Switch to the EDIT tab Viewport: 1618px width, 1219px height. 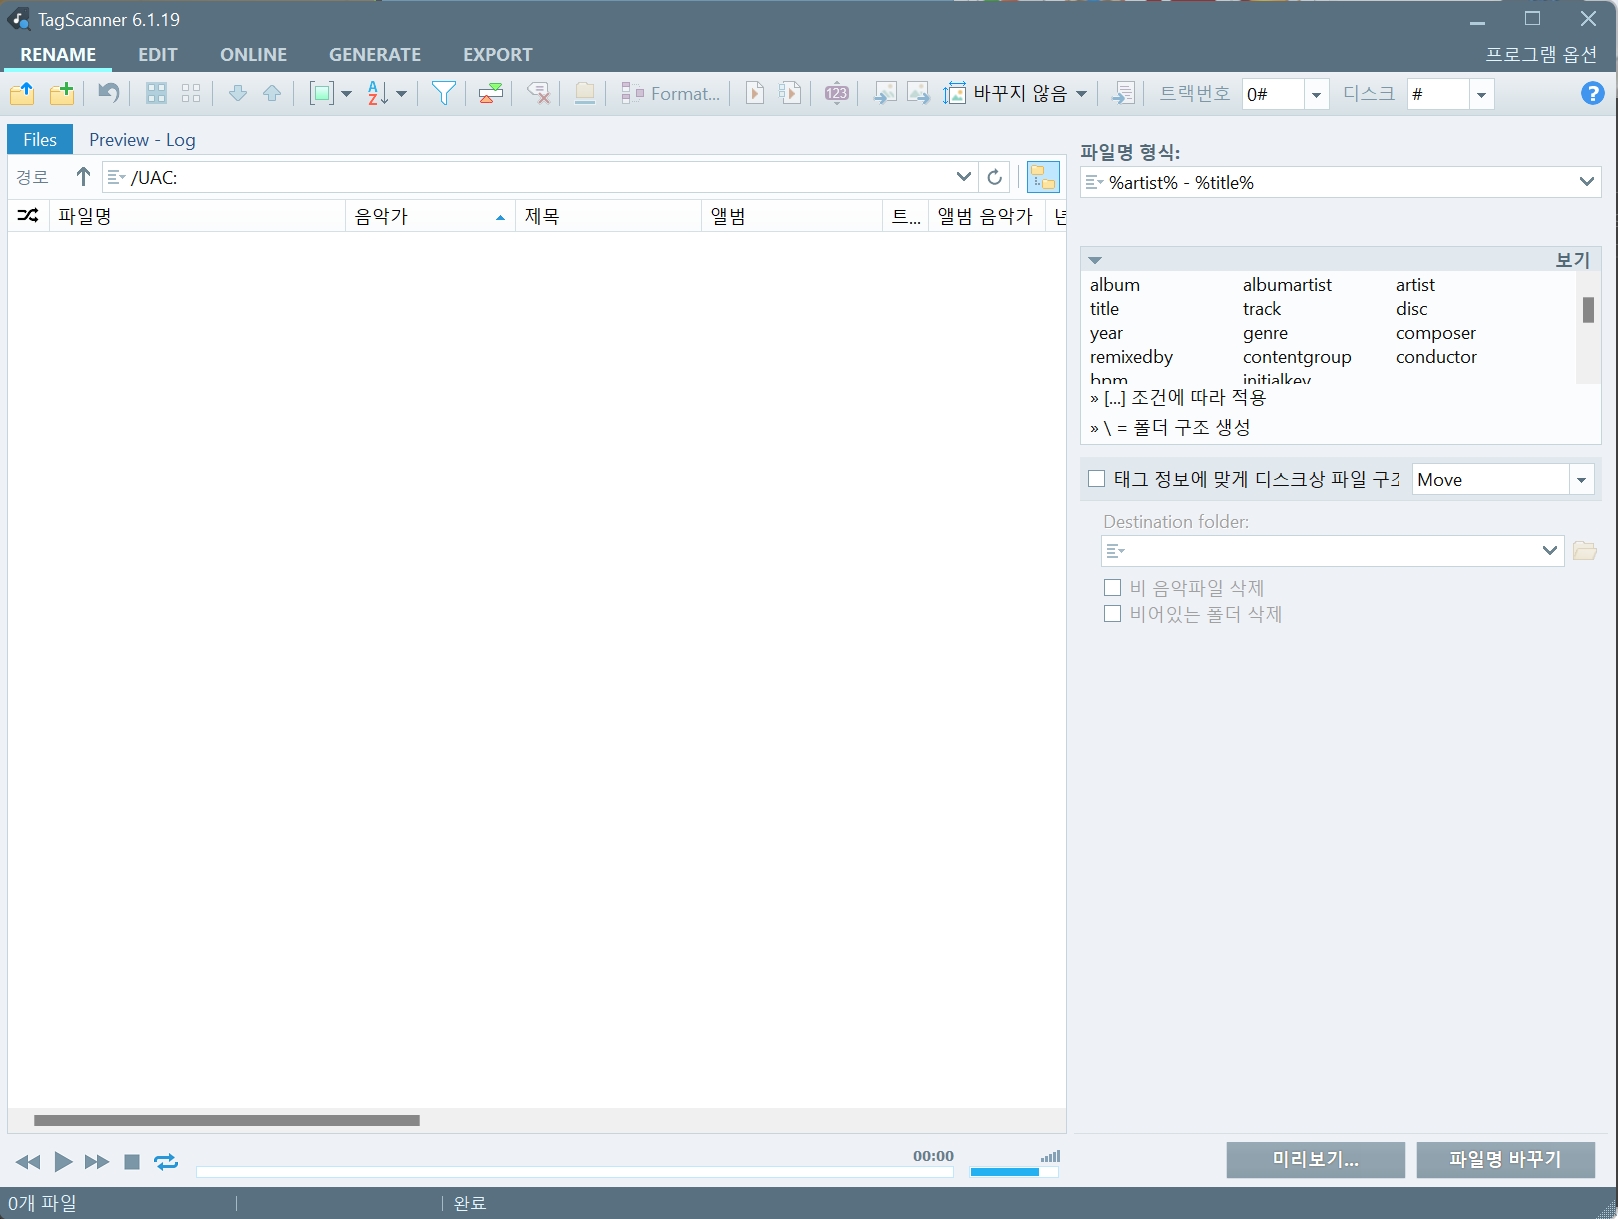(x=158, y=55)
